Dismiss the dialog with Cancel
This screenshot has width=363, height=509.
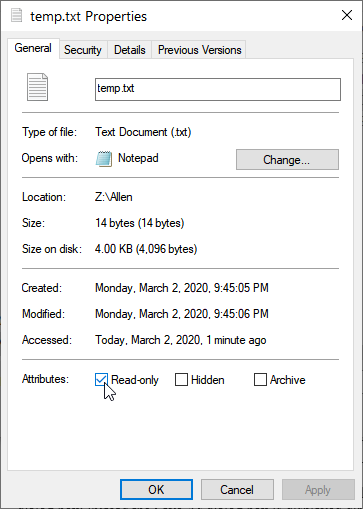click(237, 490)
